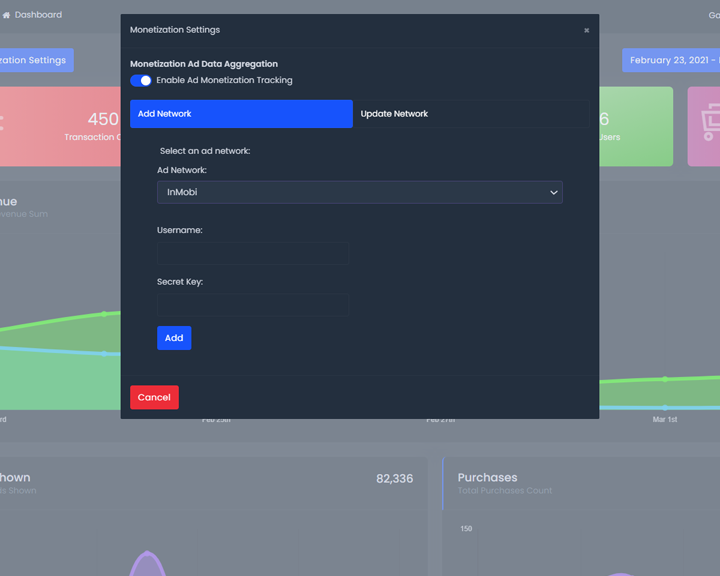This screenshot has width=720, height=576.
Task: Disable Ad Monetization Tracking toggle
Action: (141, 80)
